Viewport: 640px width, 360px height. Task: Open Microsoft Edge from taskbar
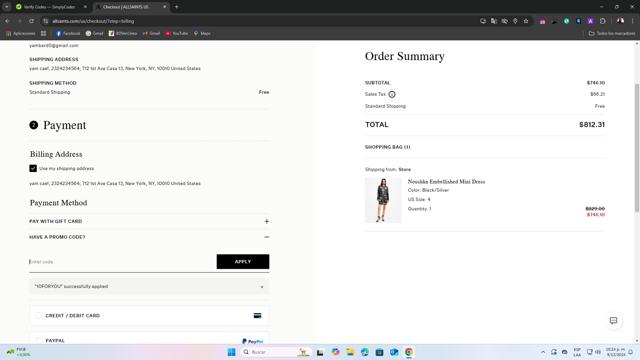pos(364,352)
